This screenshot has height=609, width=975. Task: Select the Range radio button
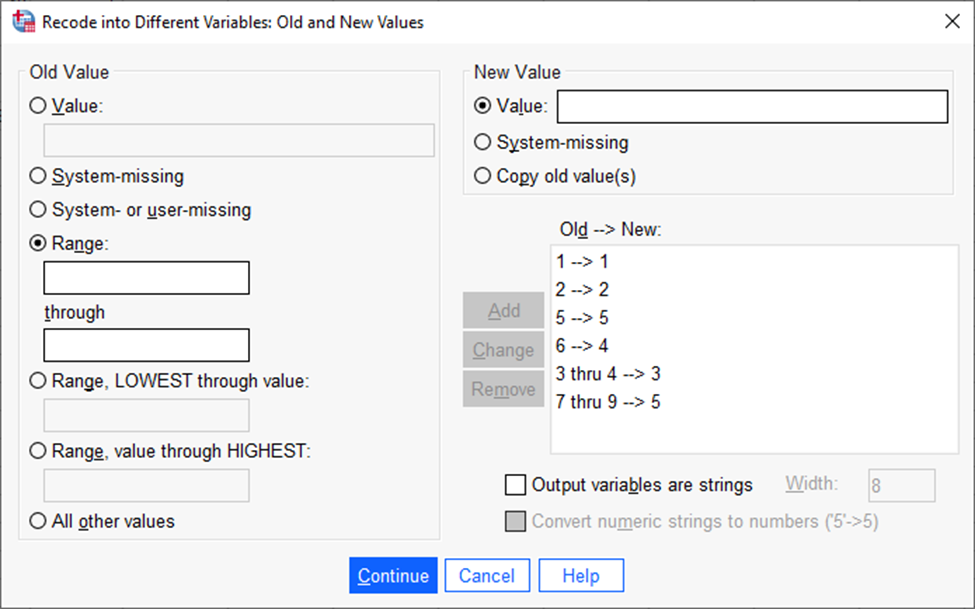click(x=38, y=243)
